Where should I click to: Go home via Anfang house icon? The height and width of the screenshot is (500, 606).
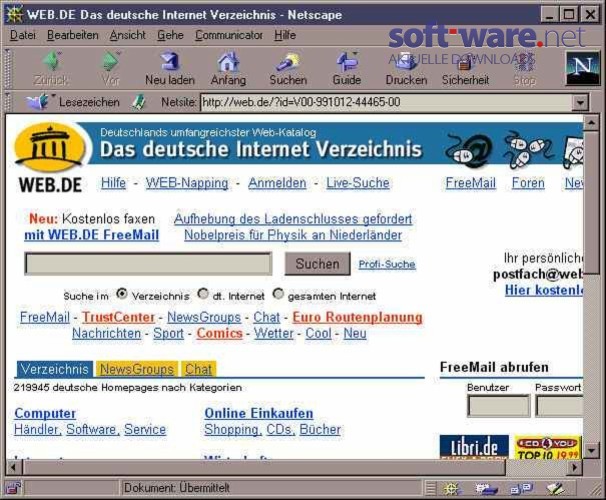(228, 61)
